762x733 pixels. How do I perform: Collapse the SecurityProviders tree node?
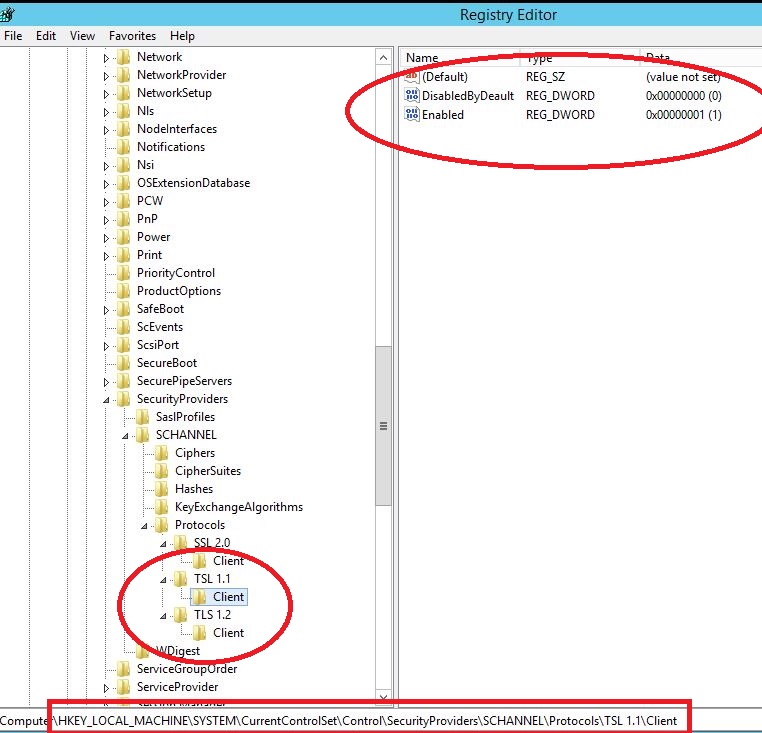click(x=107, y=400)
